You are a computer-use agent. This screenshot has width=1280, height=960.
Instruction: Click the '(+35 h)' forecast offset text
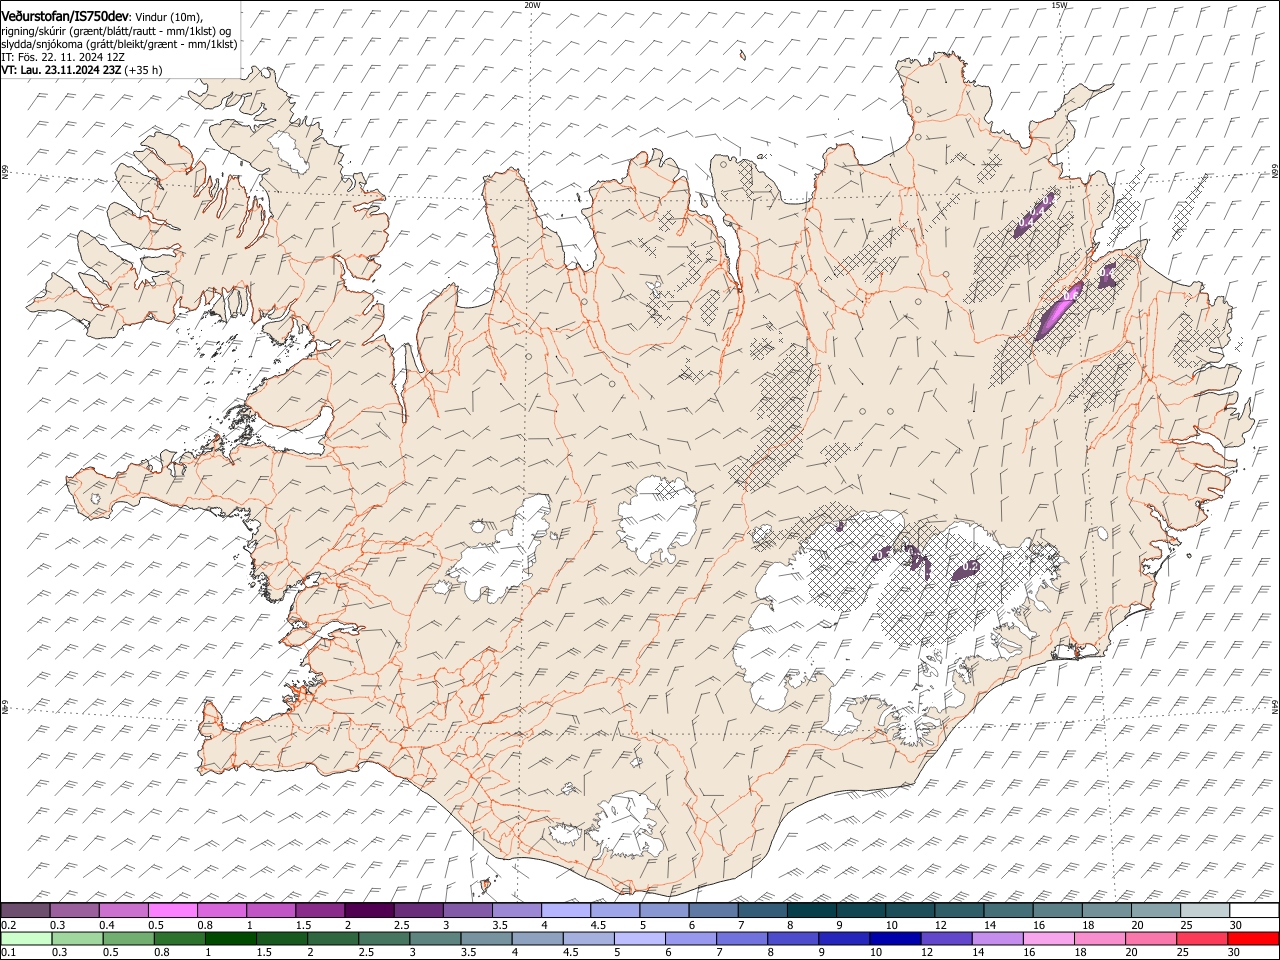point(144,70)
